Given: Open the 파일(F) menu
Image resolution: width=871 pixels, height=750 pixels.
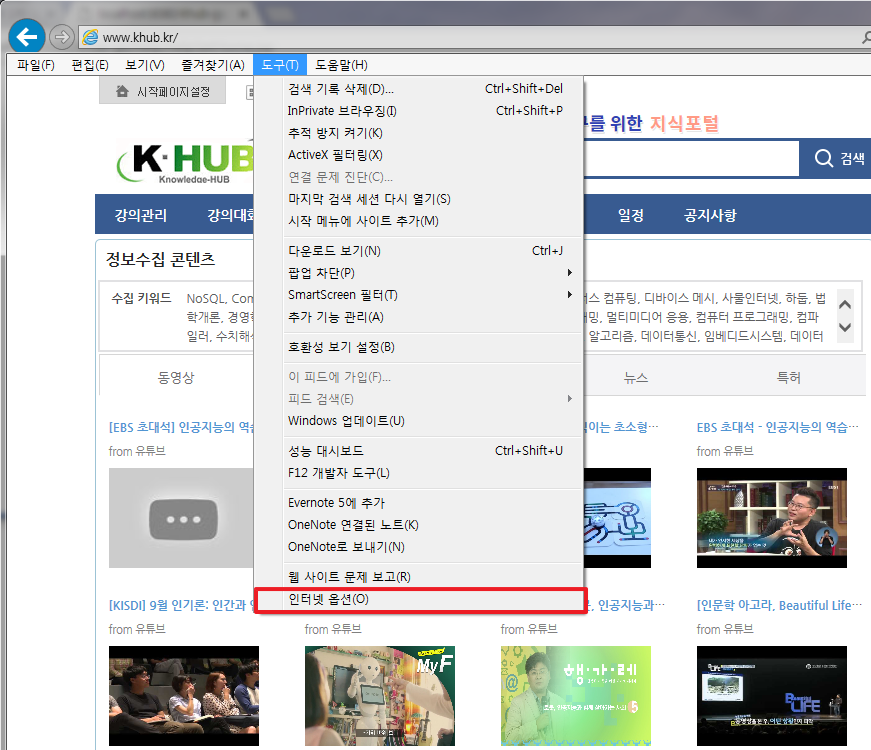Looking at the screenshot, I should click(x=36, y=65).
